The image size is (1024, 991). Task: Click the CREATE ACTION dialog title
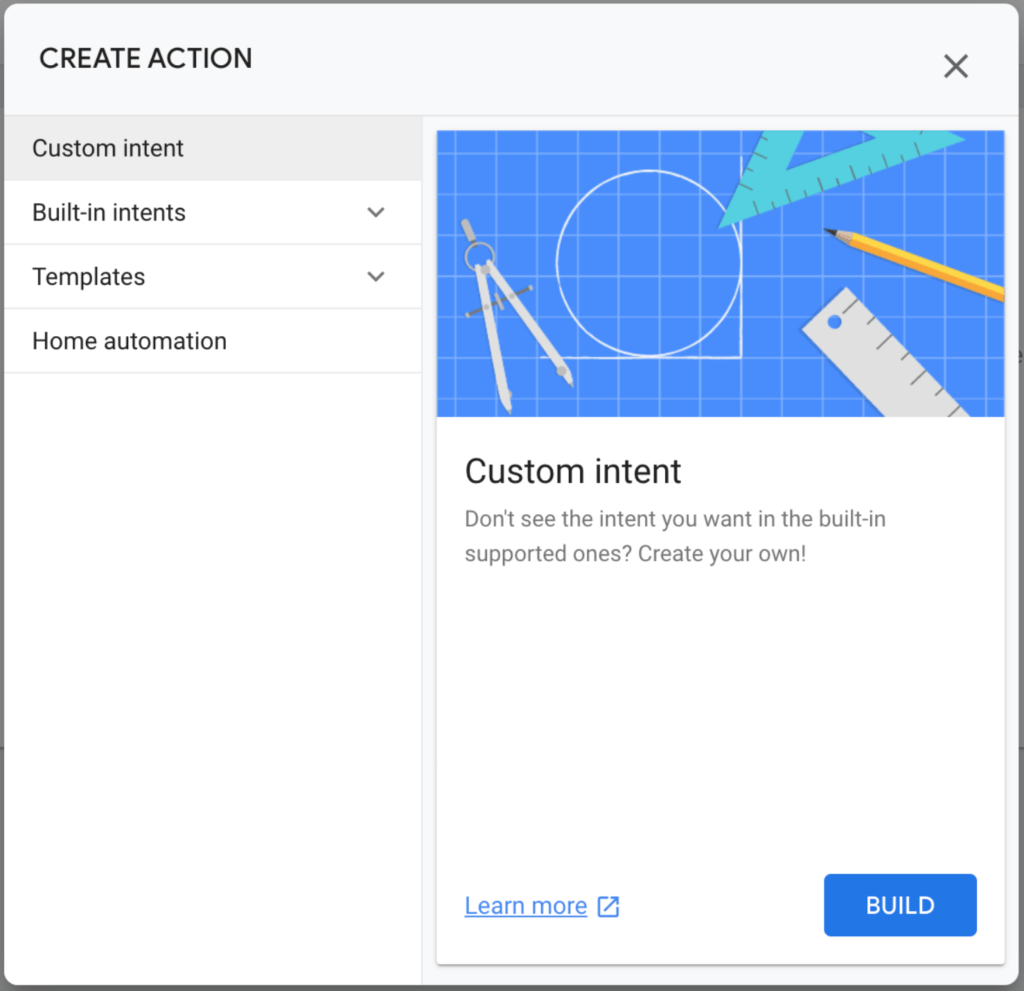tap(146, 59)
